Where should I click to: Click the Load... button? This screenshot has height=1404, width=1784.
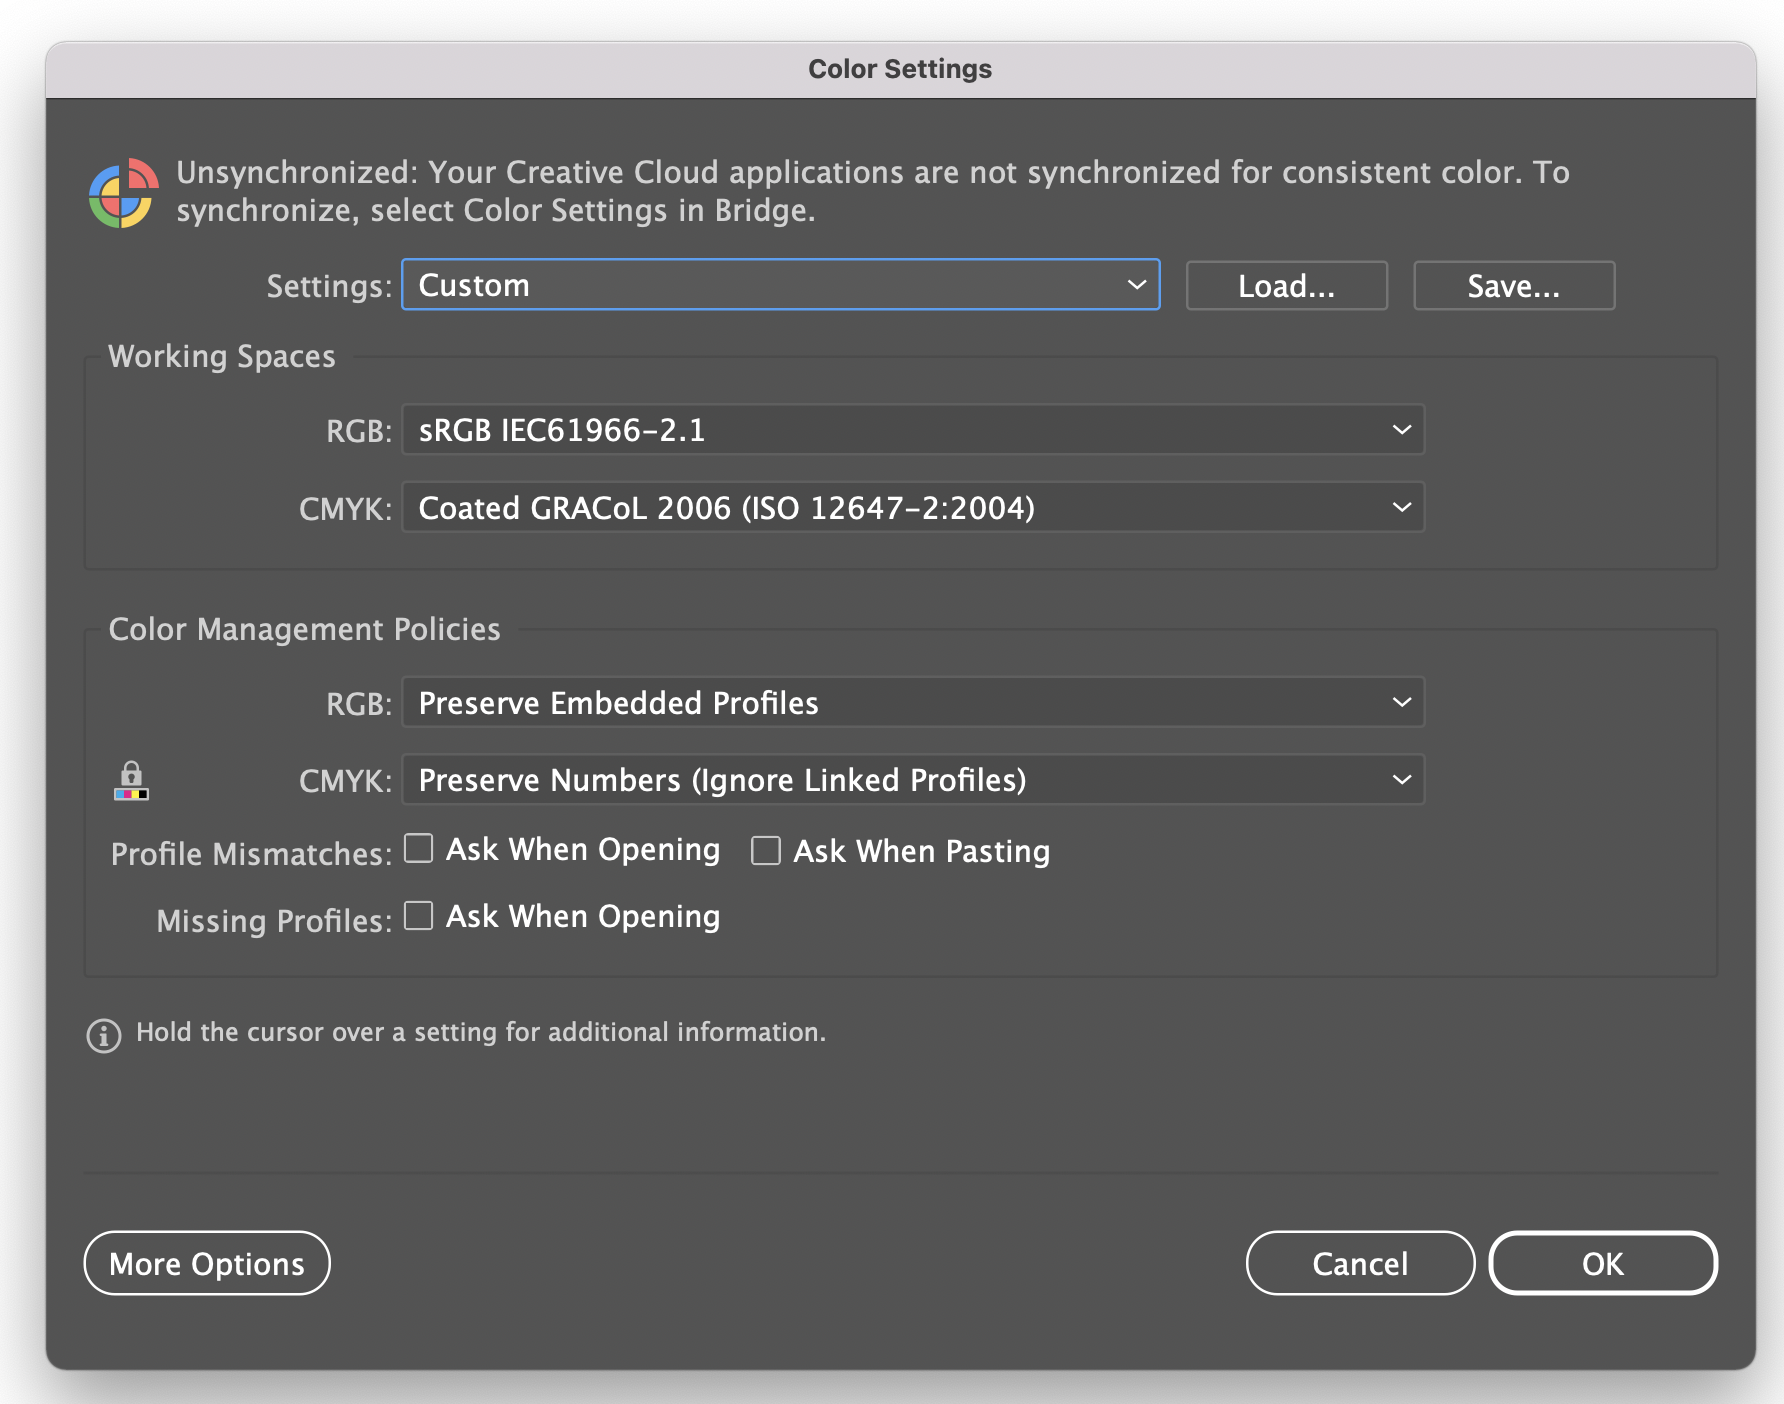(x=1286, y=285)
